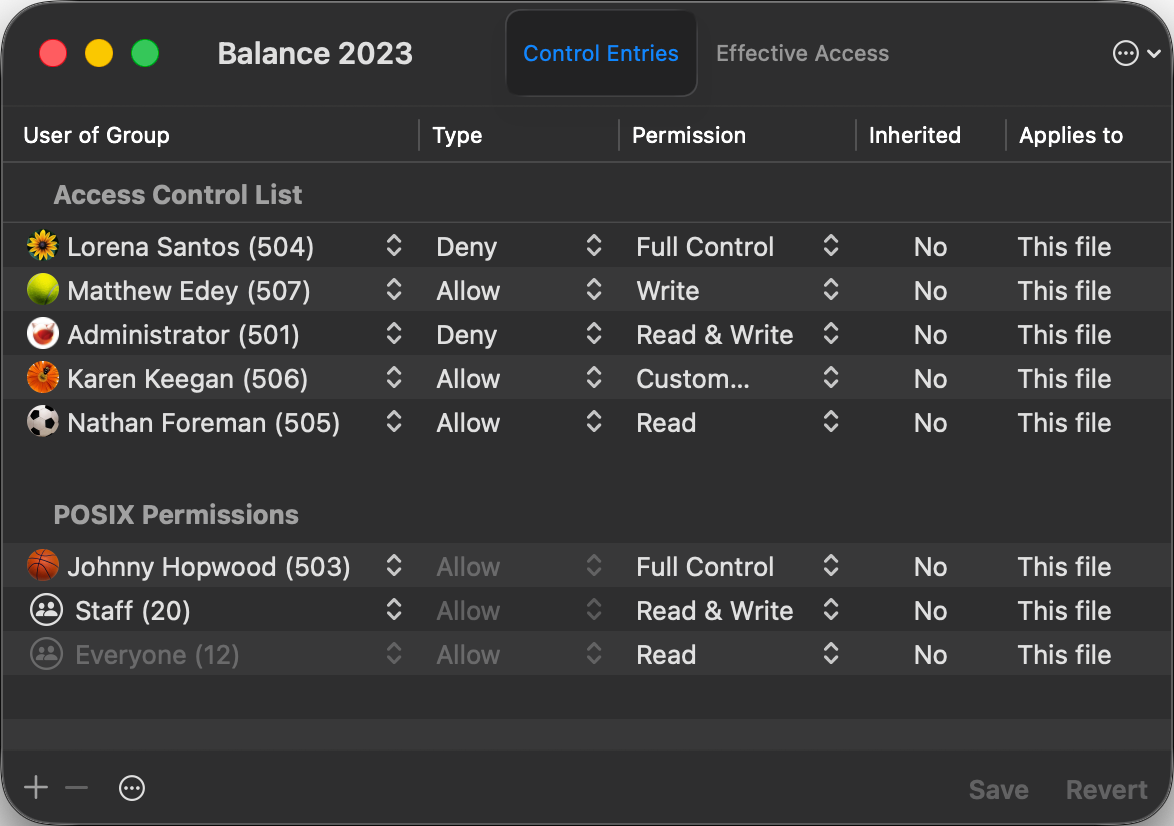Select Matthew Edey (507) row name
The image size is (1174, 826).
click(189, 291)
